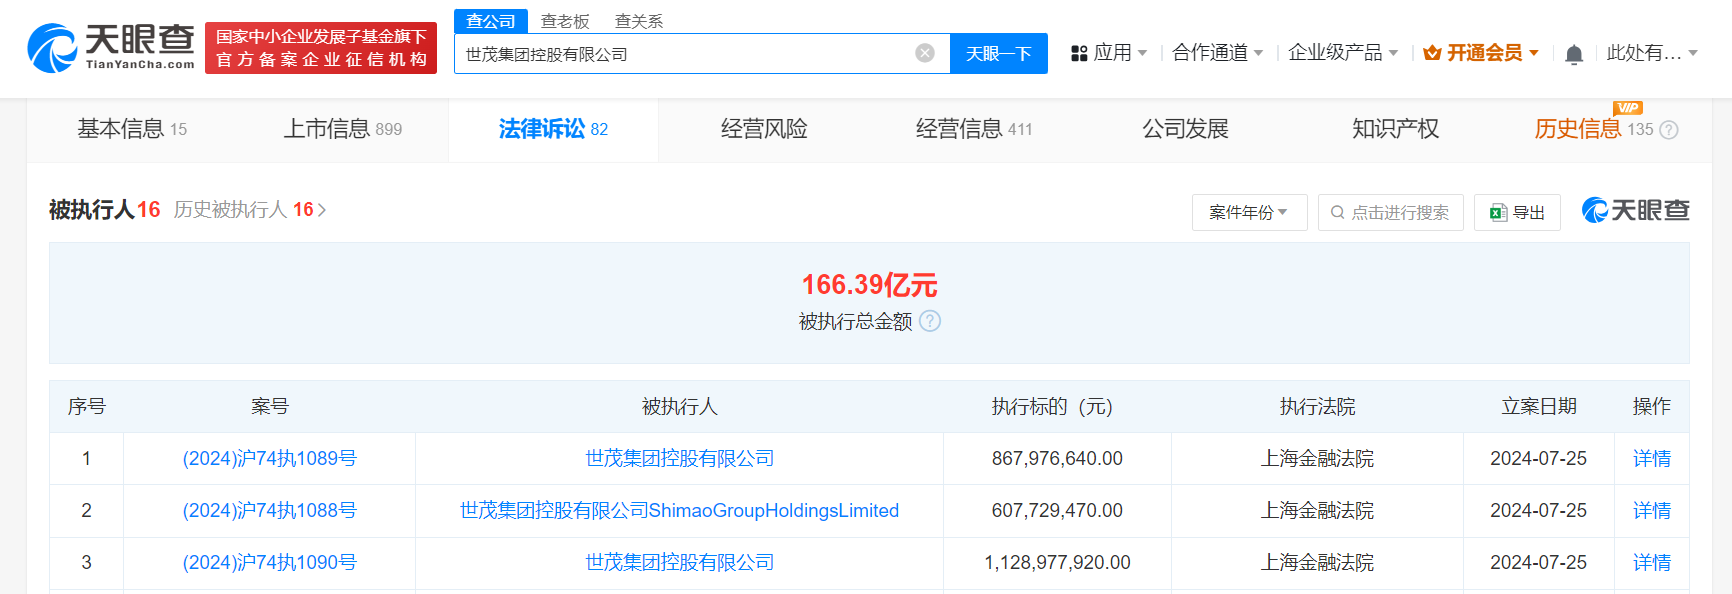The height and width of the screenshot is (594, 1732).
Task: Click amount 607,729,470.00
Action: tap(1057, 510)
